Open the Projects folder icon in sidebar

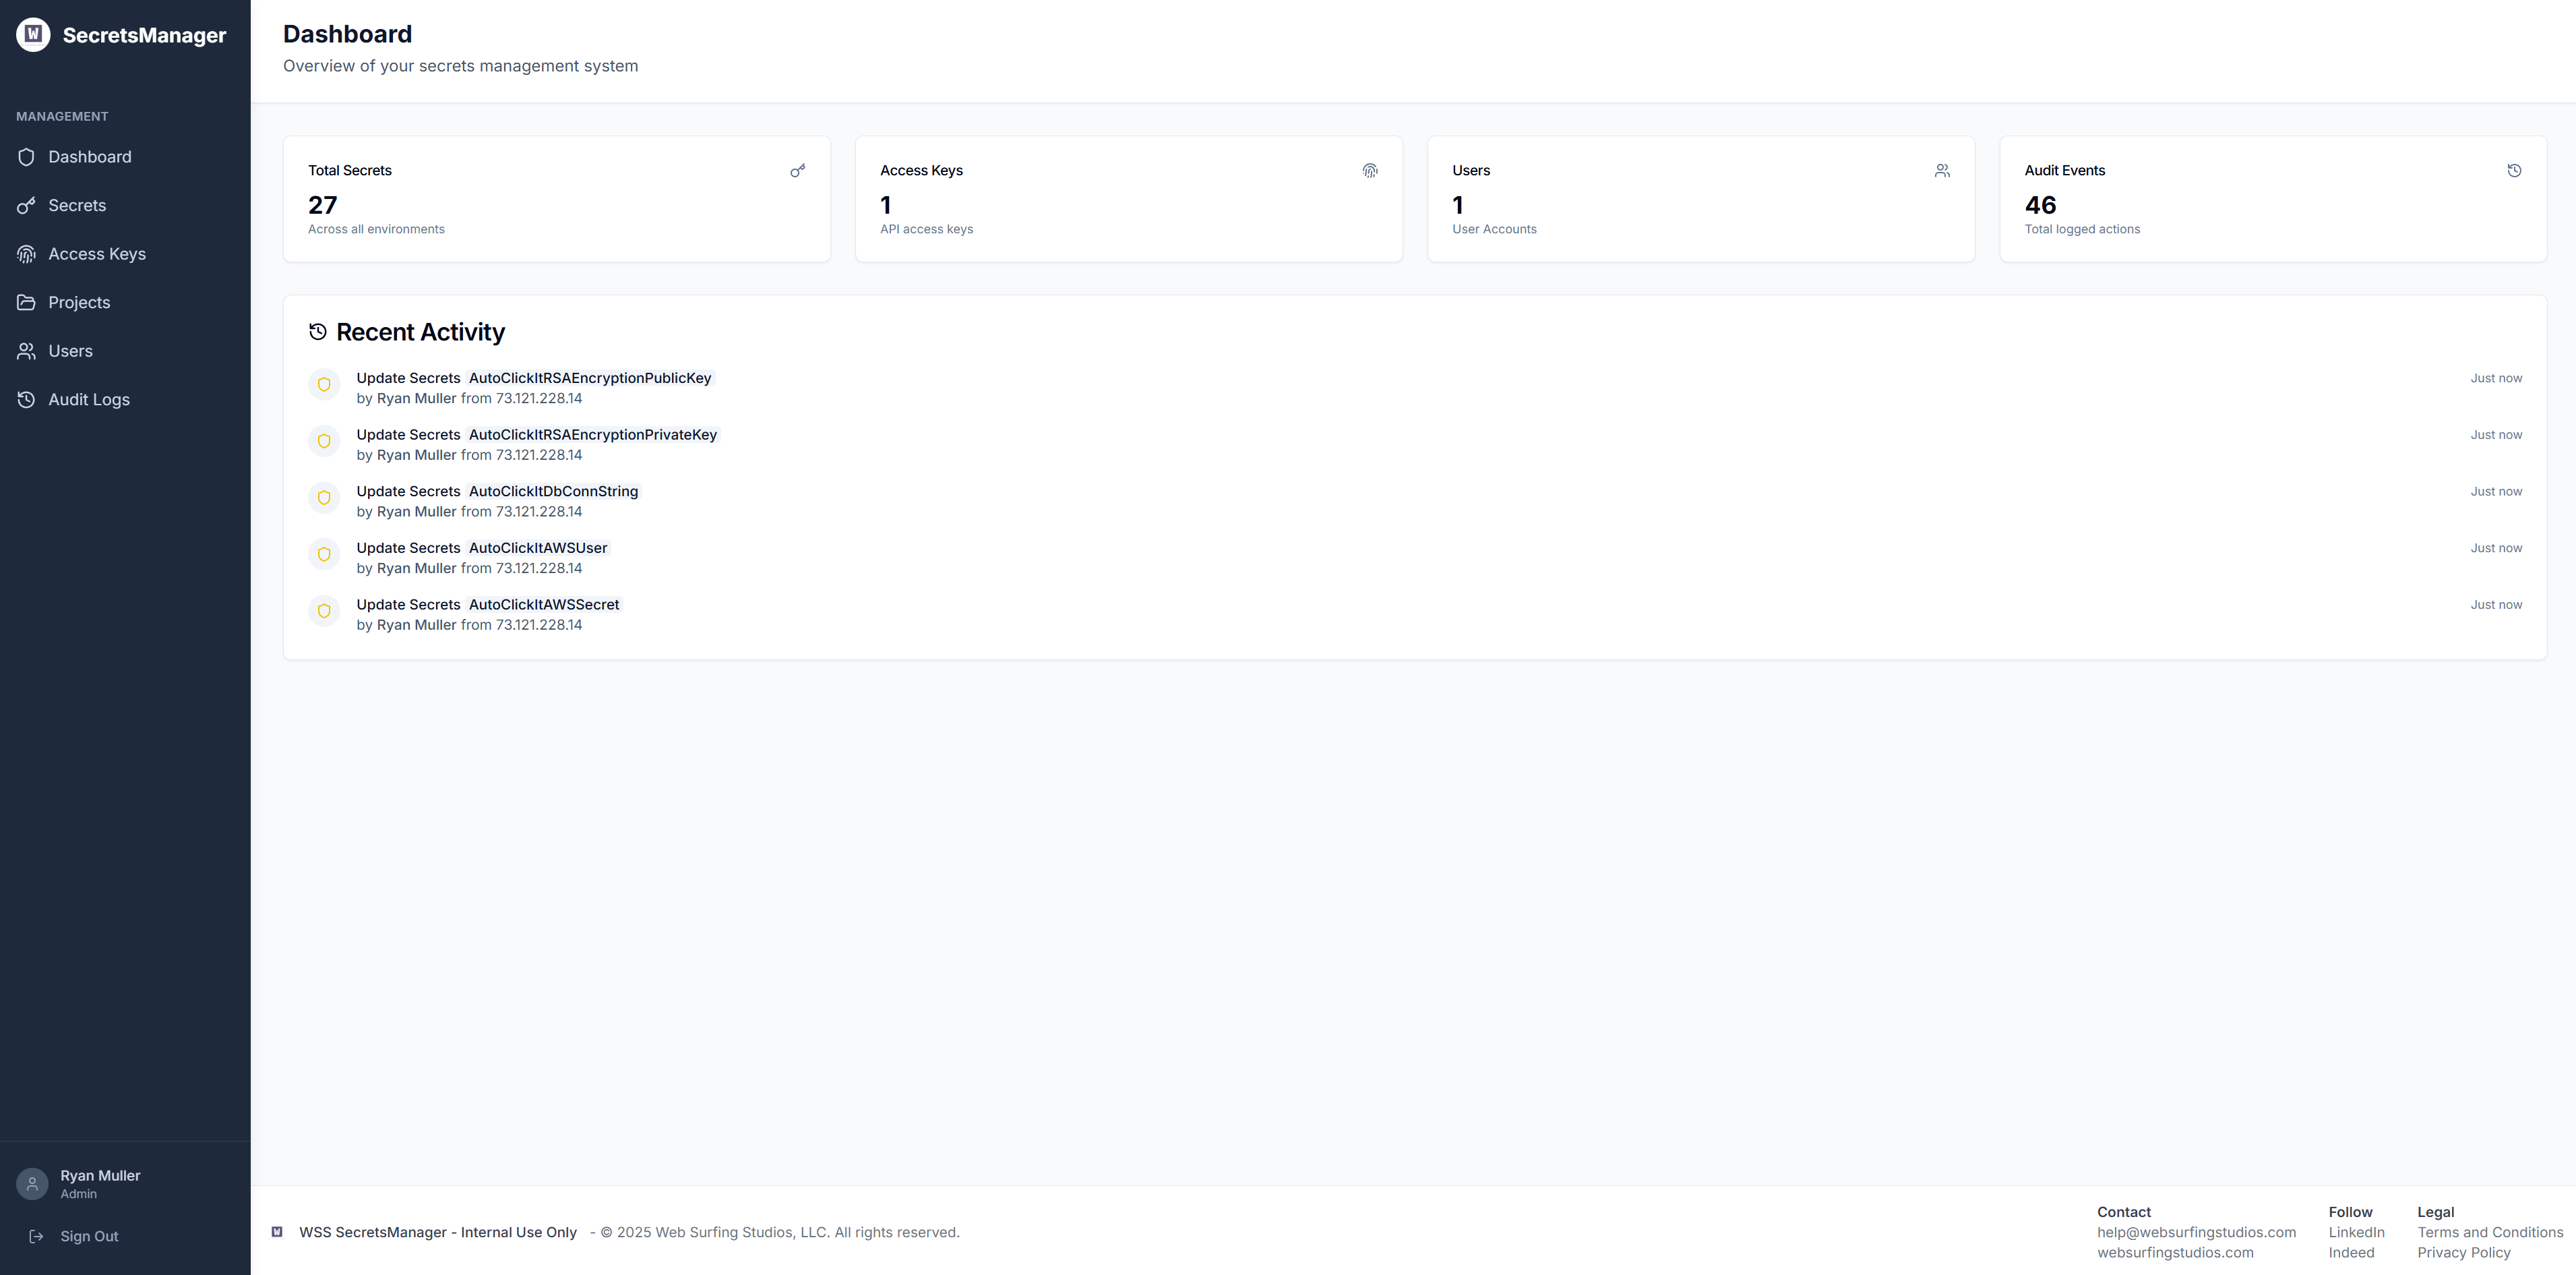[x=26, y=302]
